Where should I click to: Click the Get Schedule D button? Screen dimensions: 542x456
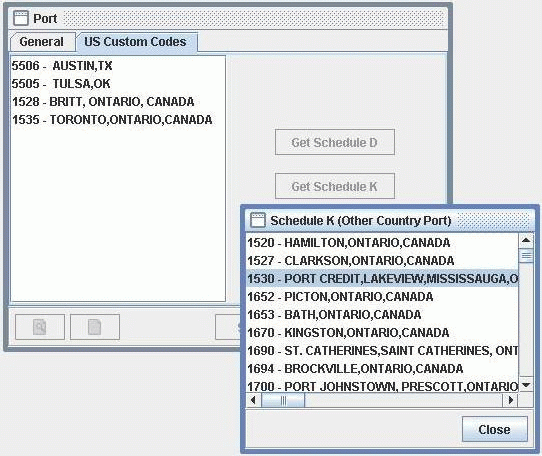[x=335, y=142]
